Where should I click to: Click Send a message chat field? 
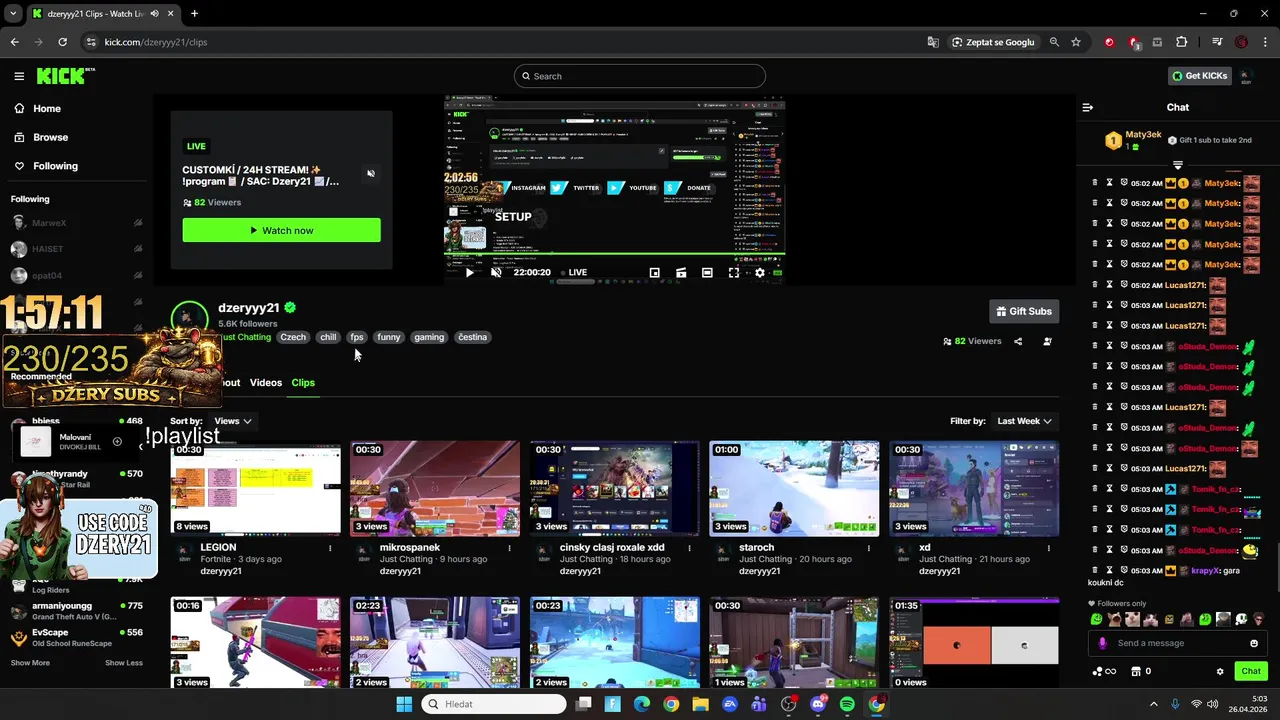1176,643
